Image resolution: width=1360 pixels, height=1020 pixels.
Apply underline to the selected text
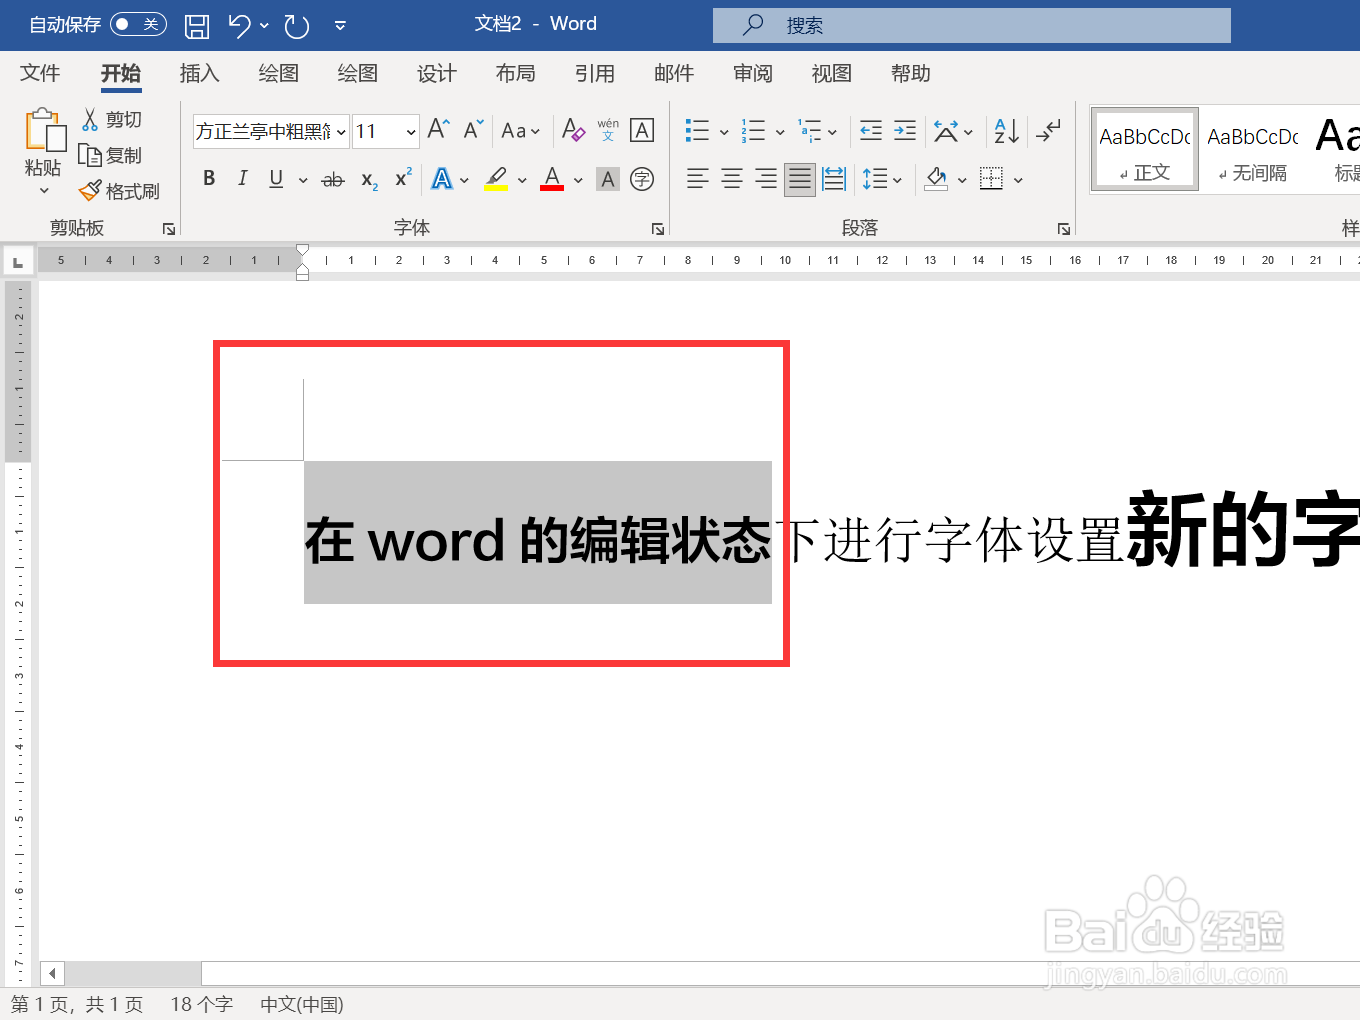tap(274, 179)
